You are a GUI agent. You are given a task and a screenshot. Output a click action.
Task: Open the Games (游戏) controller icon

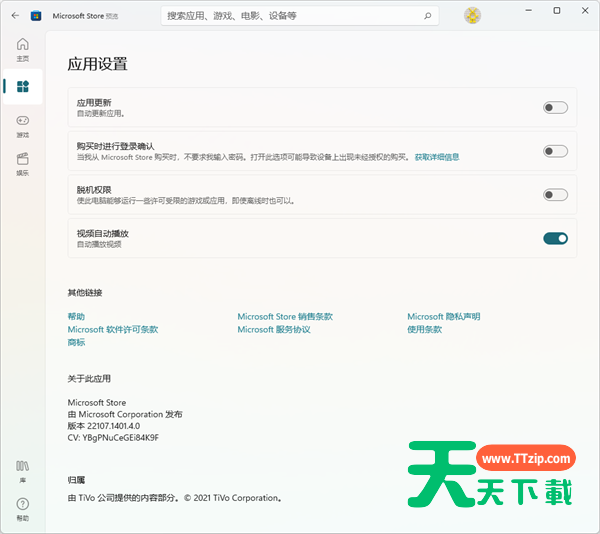point(22,125)
